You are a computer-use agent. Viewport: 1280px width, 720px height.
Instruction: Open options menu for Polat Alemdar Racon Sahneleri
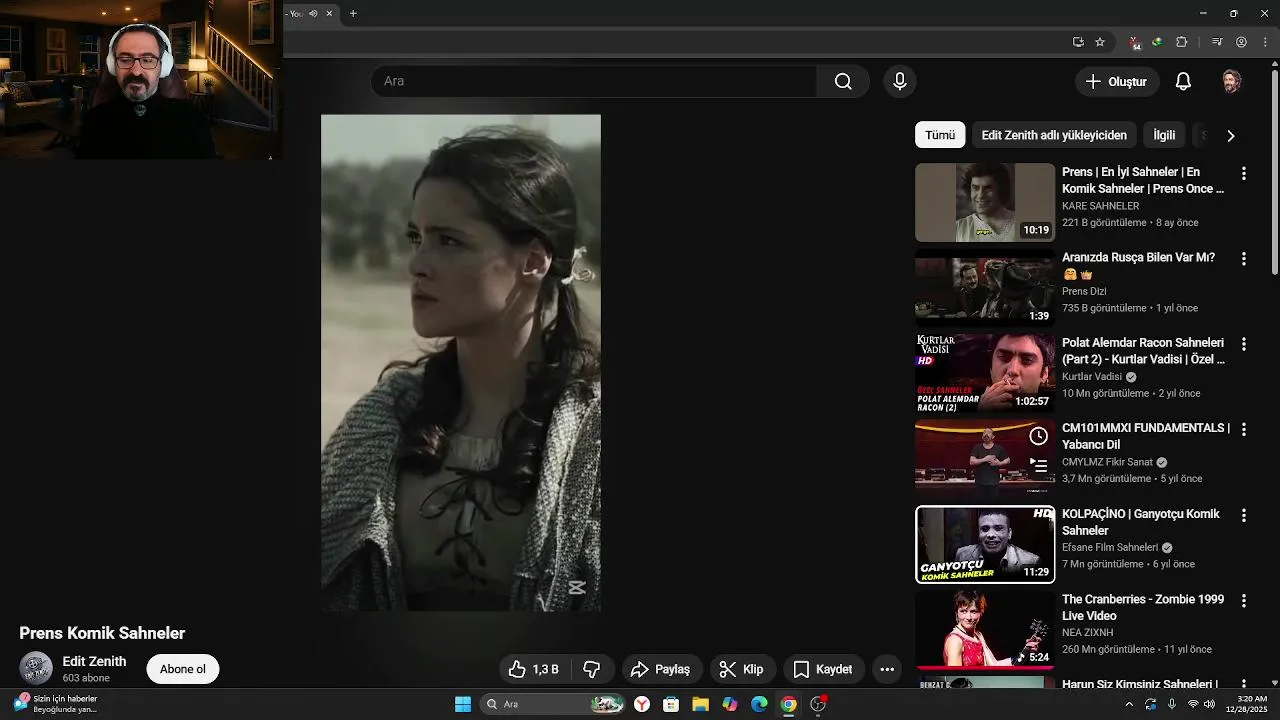click(1244, 344)
